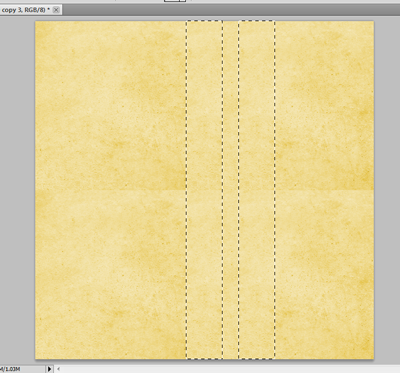This screenshot has width=400, height=373.
Task: Click the narrow strip between both selections
Action: coord(231,190)
